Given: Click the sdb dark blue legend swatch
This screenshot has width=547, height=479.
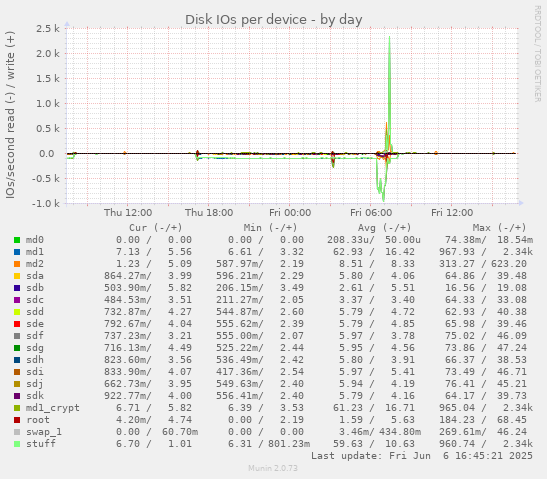Looking at the screenshot, I should click(17, 288).
